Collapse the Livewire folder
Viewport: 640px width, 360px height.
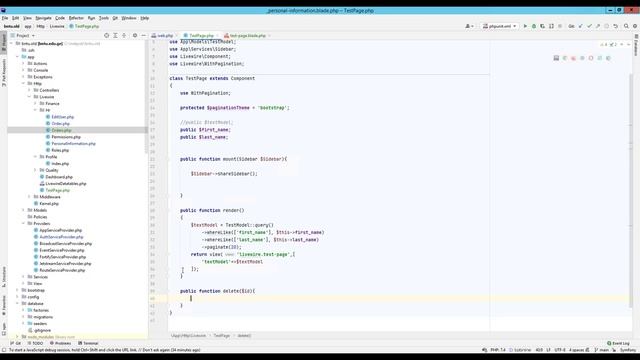pos(29,97)
